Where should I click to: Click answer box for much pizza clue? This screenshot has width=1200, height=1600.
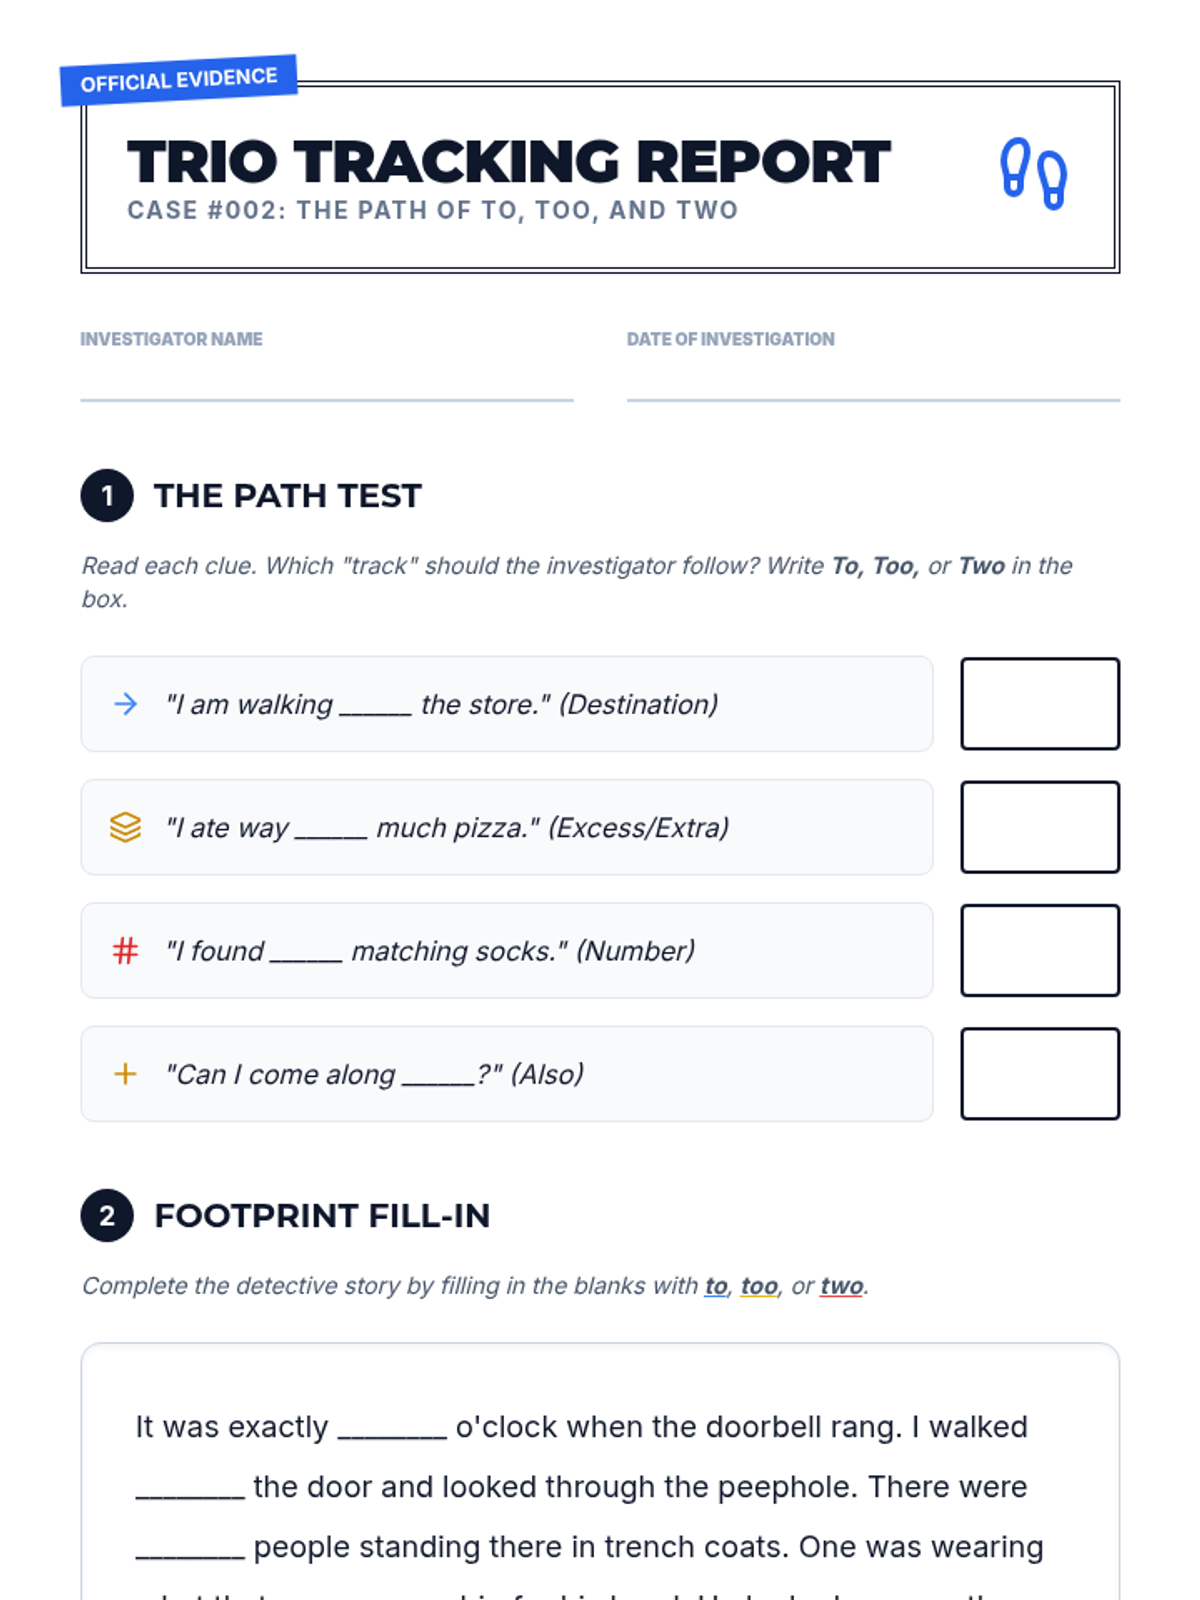(1040, 827)
